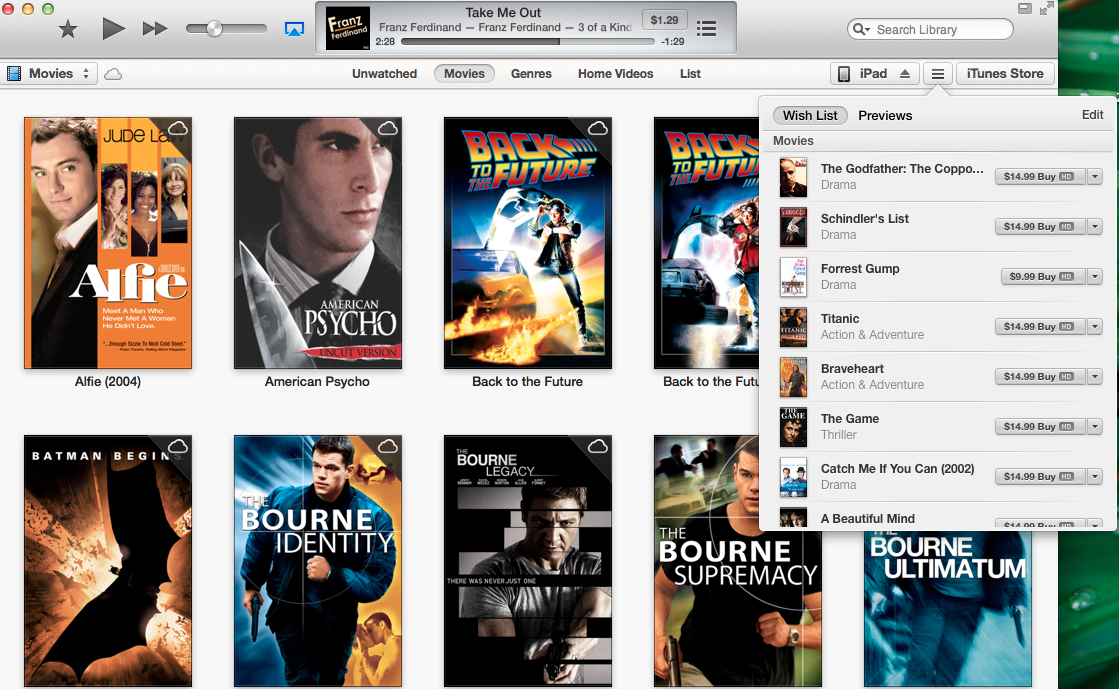Click the iCloud status icon beside Movies
The width and height of the screenshot is (1119, 689).
coord(113,74)
